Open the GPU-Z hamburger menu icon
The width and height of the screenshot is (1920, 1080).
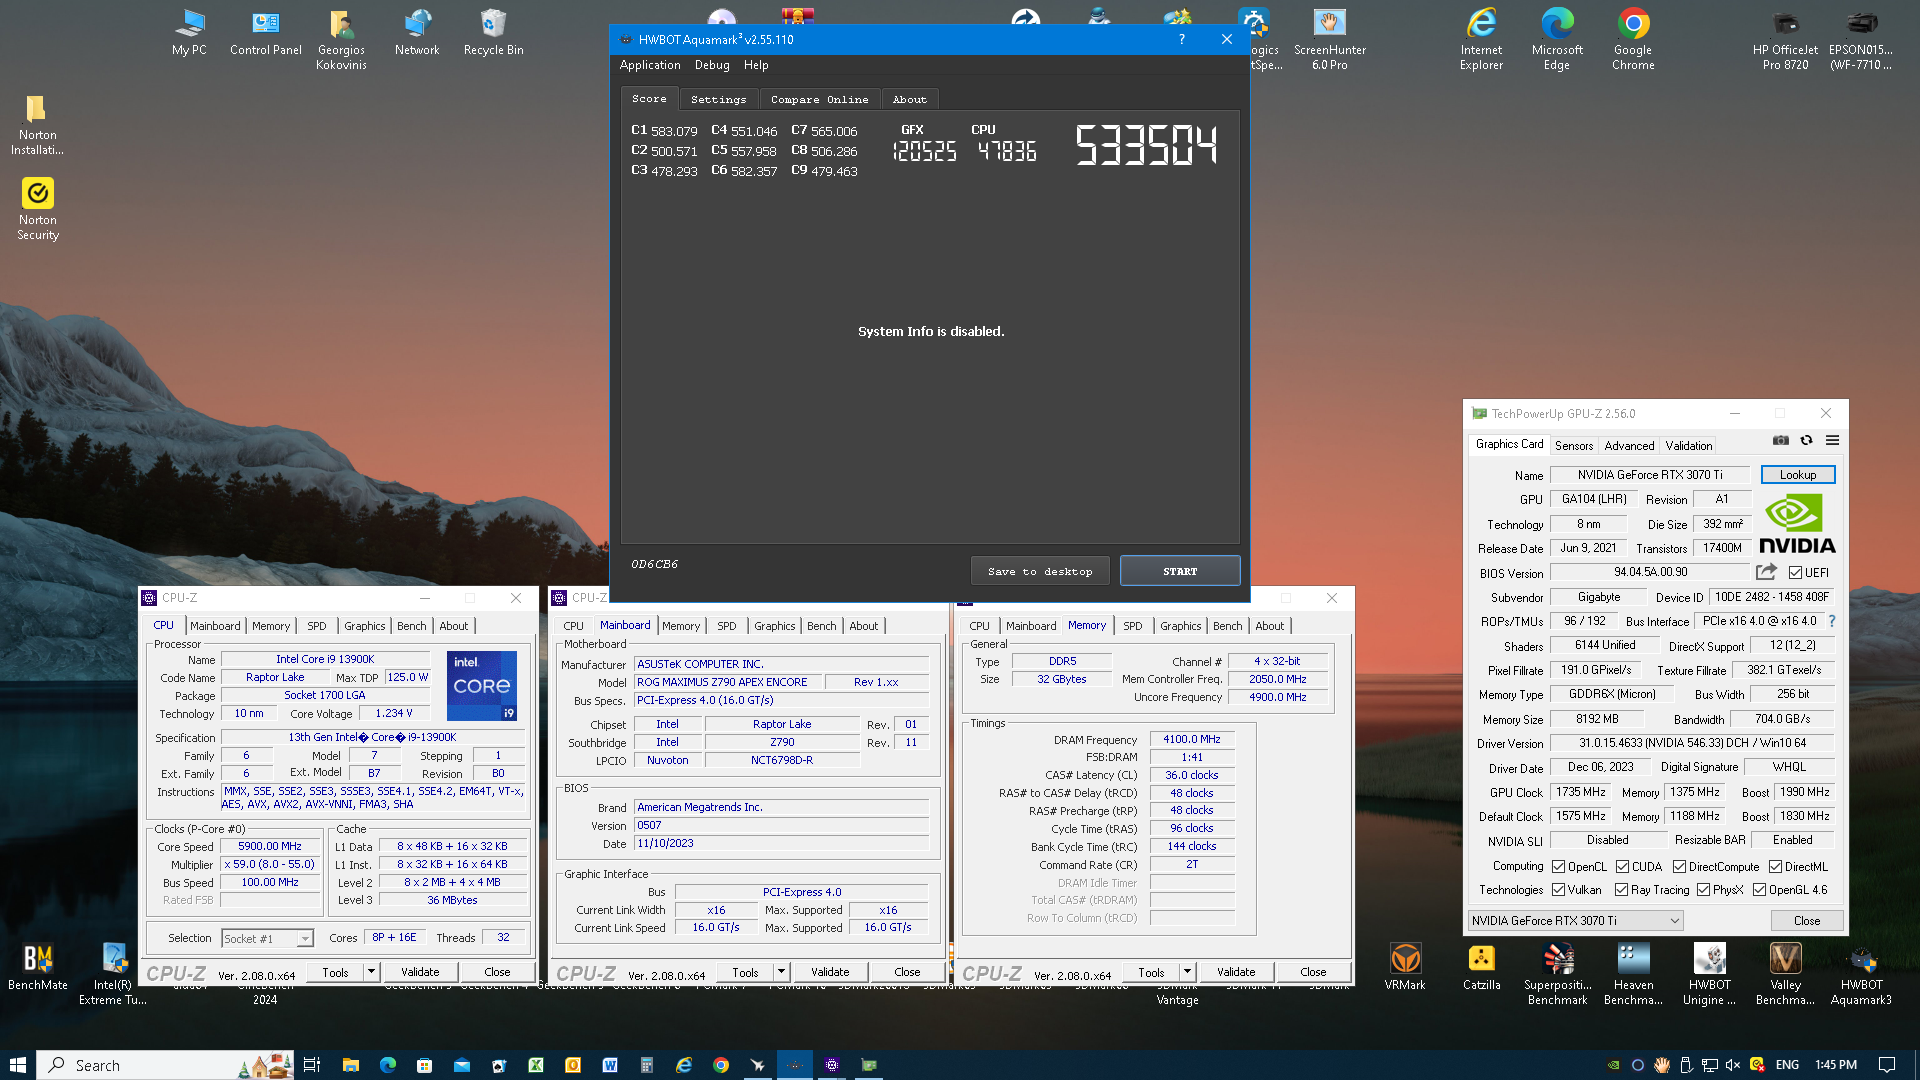pyautogui.click(x=1832, y=441)
